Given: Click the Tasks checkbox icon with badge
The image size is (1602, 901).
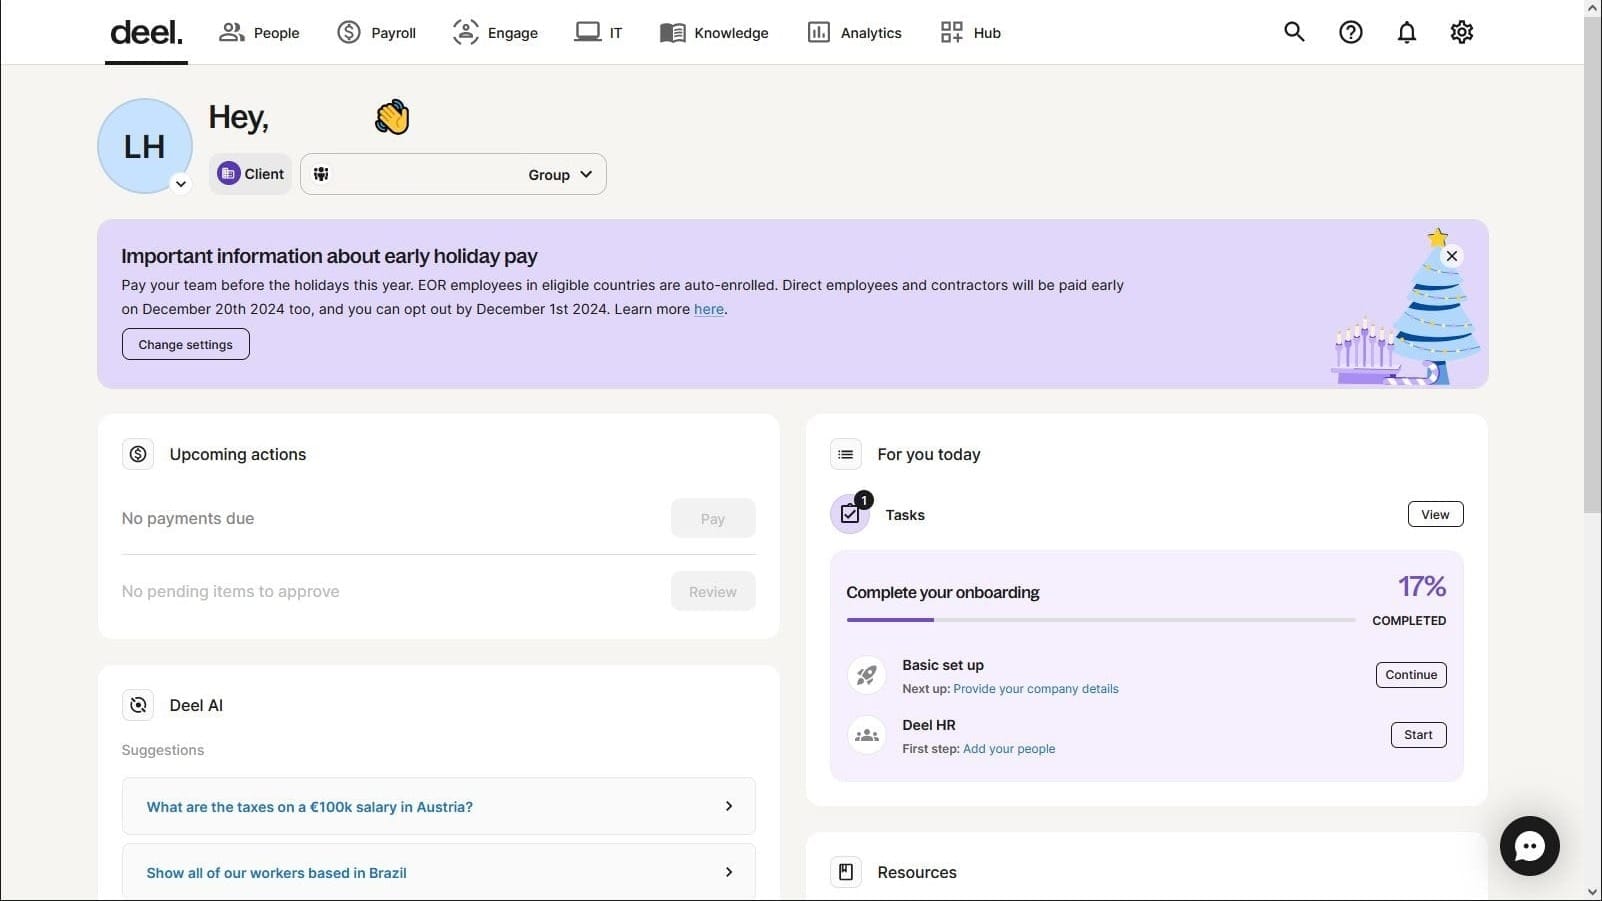Looking at the screenshot, I should (851, 514).
